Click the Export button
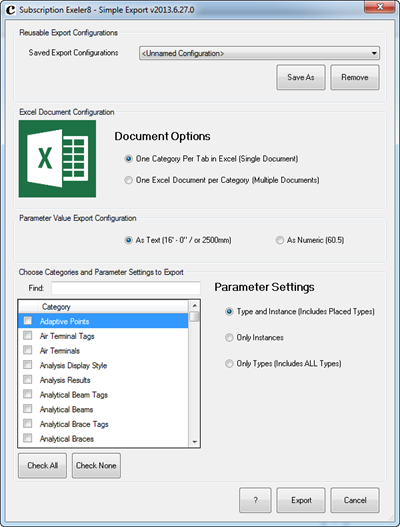This screenshot has height=527, width=400. (301, 500)
